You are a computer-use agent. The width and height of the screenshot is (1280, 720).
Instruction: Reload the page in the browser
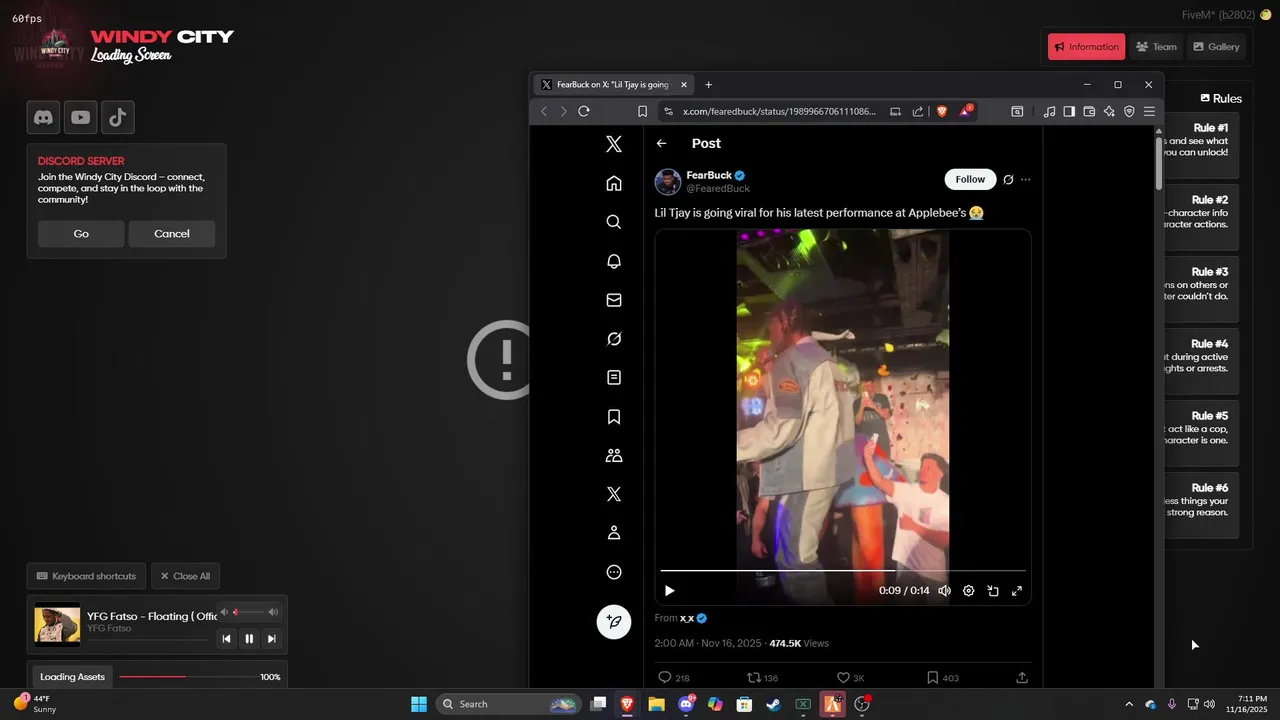pyautogui.click(x=584, y=111)
